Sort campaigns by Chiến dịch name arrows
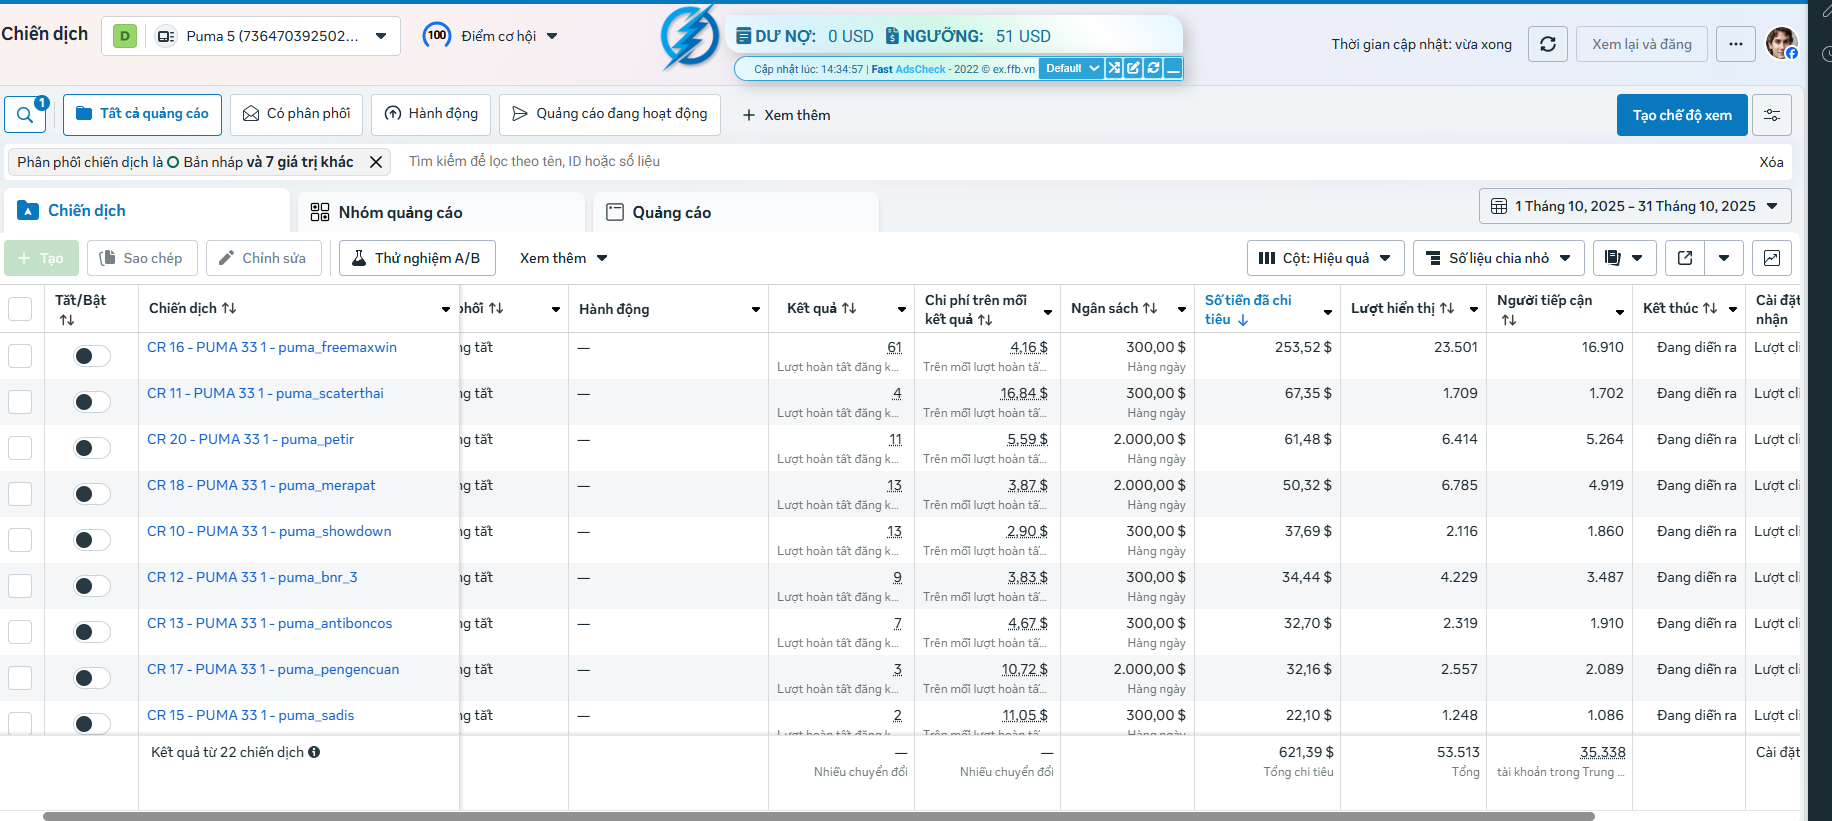Screen dimensions: 1832x821 [x=229, y=308]
